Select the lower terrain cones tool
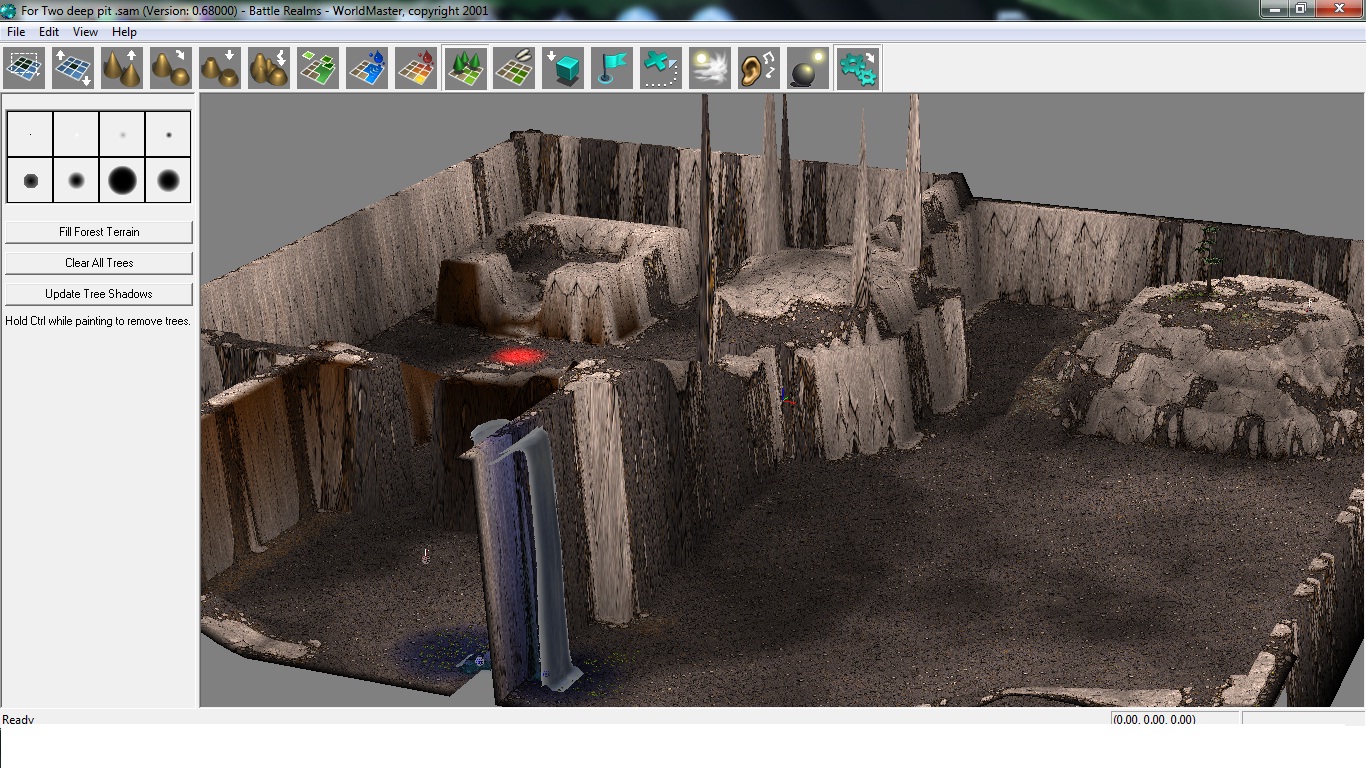The height and width of the screenshot is (768, 1366). click(220, 69)
